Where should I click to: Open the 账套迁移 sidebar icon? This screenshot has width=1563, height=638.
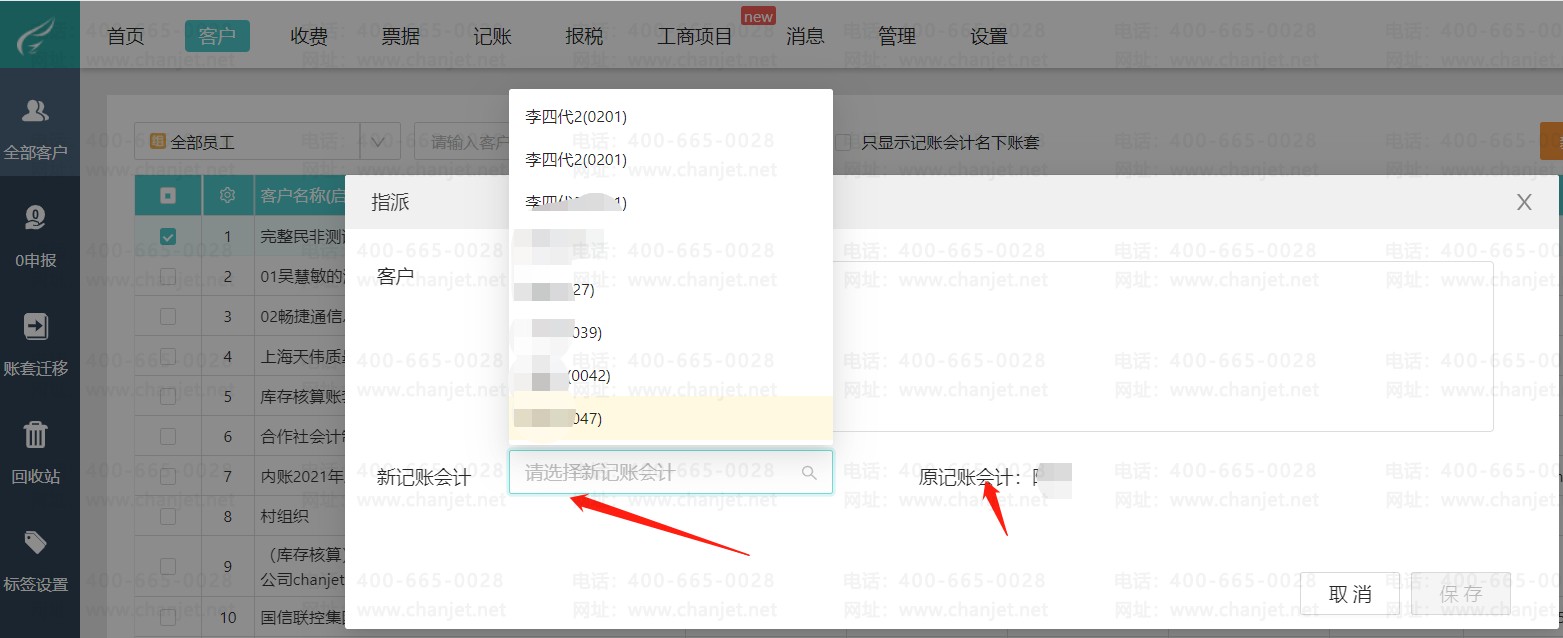(x=36, y=326)
